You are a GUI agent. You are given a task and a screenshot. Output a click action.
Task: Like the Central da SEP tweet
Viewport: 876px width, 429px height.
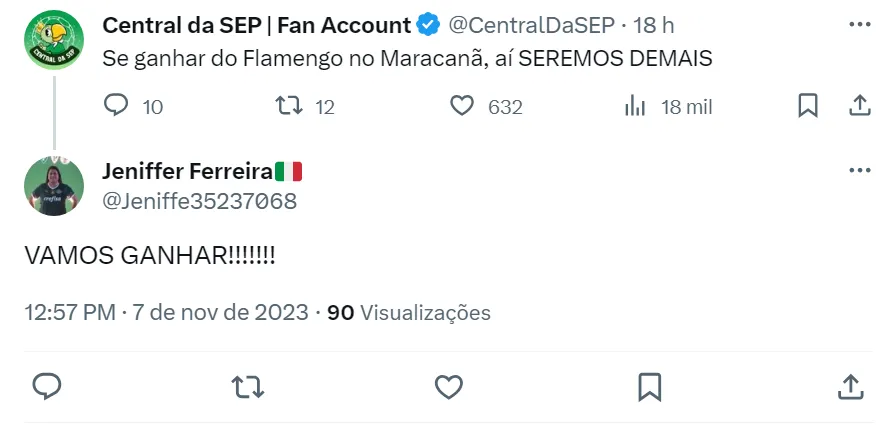click(461, 106)
